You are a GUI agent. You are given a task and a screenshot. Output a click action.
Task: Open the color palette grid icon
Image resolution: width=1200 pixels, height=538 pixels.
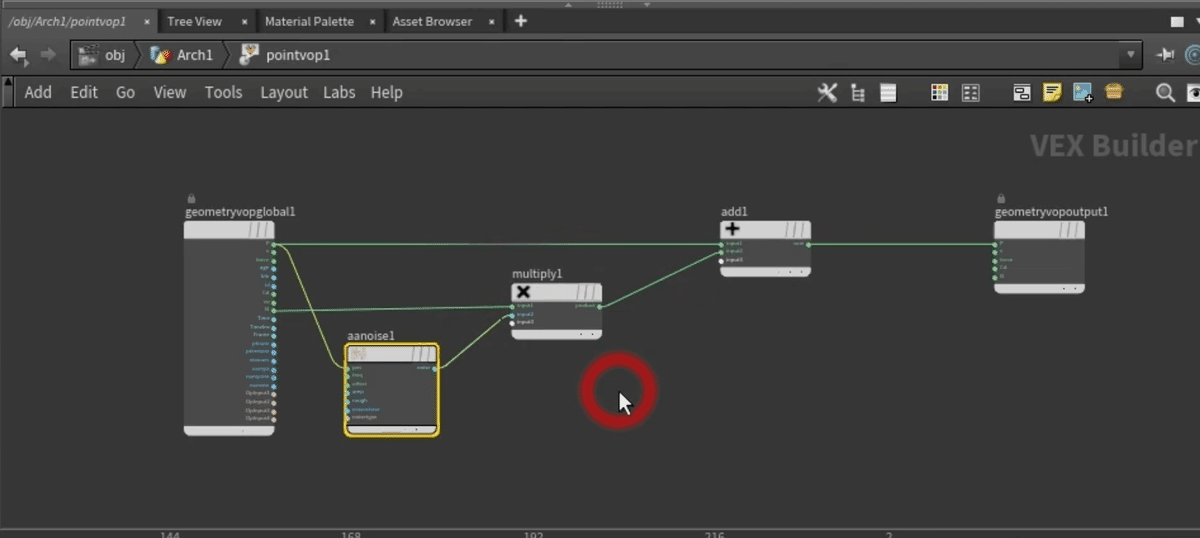point(939,92)
